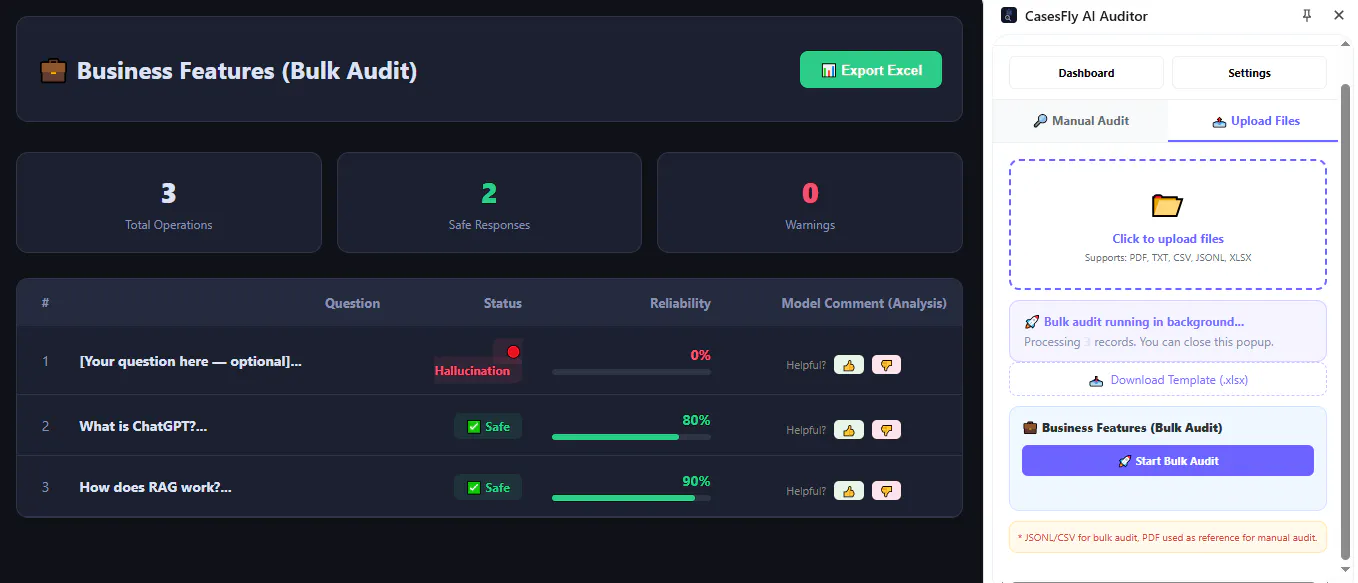Select the '[Your question here — optional]...' row
The image size is (1358, 583).
tap(489, 361)
